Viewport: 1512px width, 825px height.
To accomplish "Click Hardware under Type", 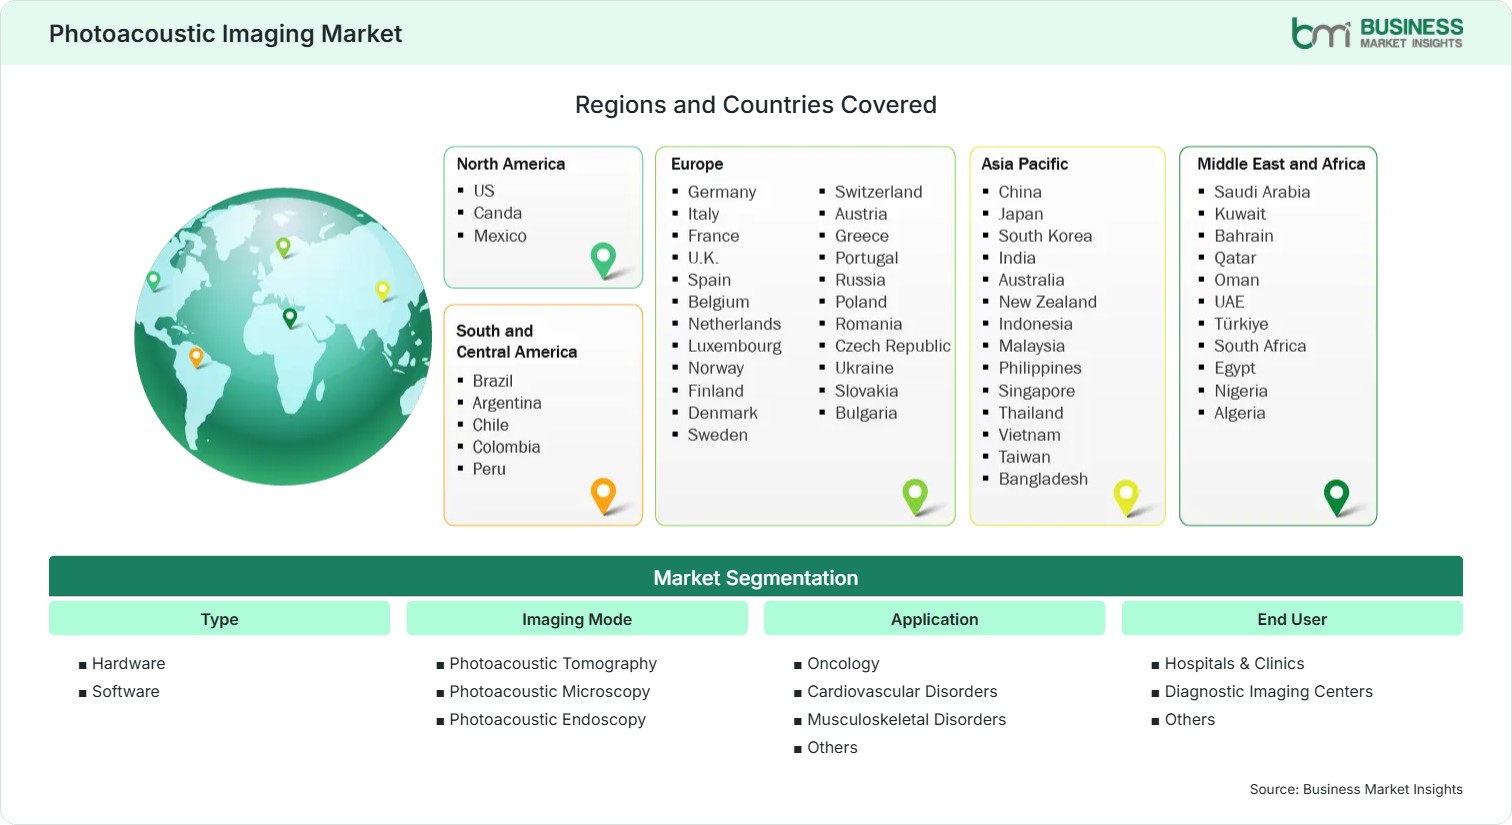I will pos(128,664).
